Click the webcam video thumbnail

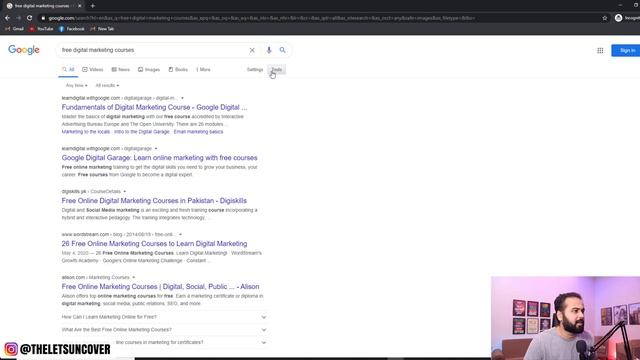point(565,318)
